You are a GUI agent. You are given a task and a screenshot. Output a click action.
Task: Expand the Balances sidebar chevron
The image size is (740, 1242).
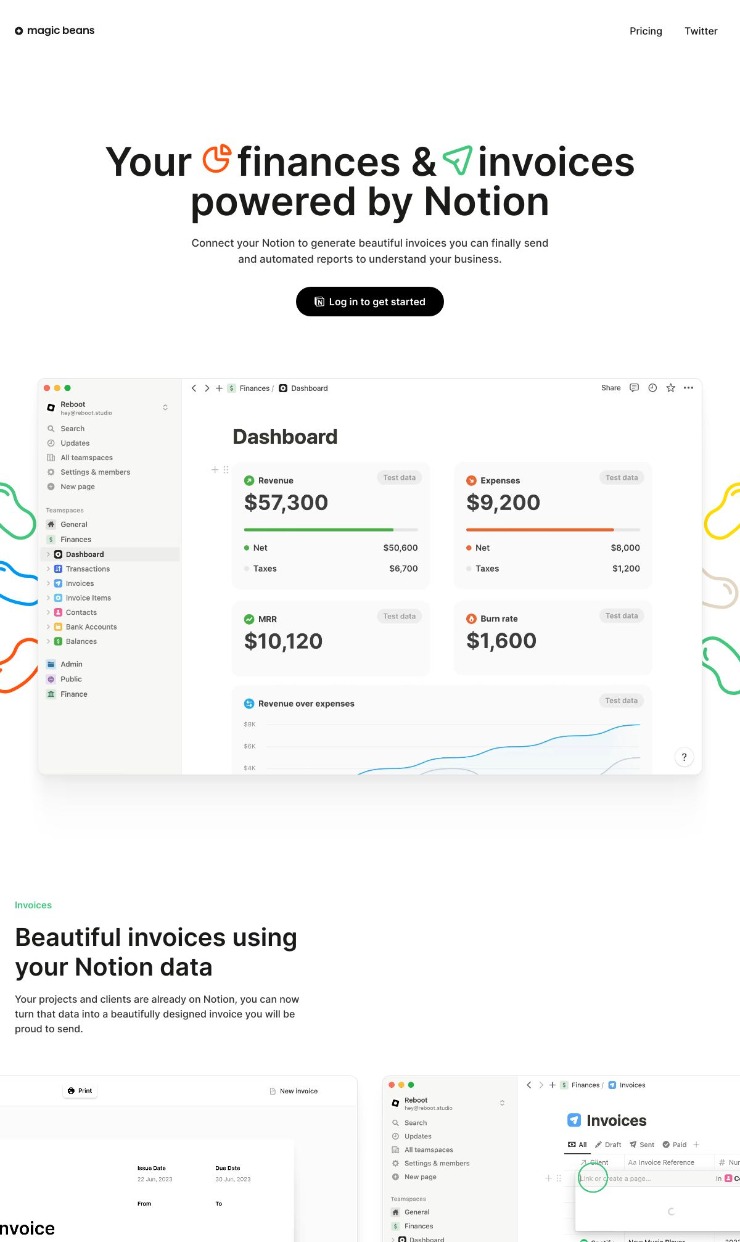pos(48,641)
